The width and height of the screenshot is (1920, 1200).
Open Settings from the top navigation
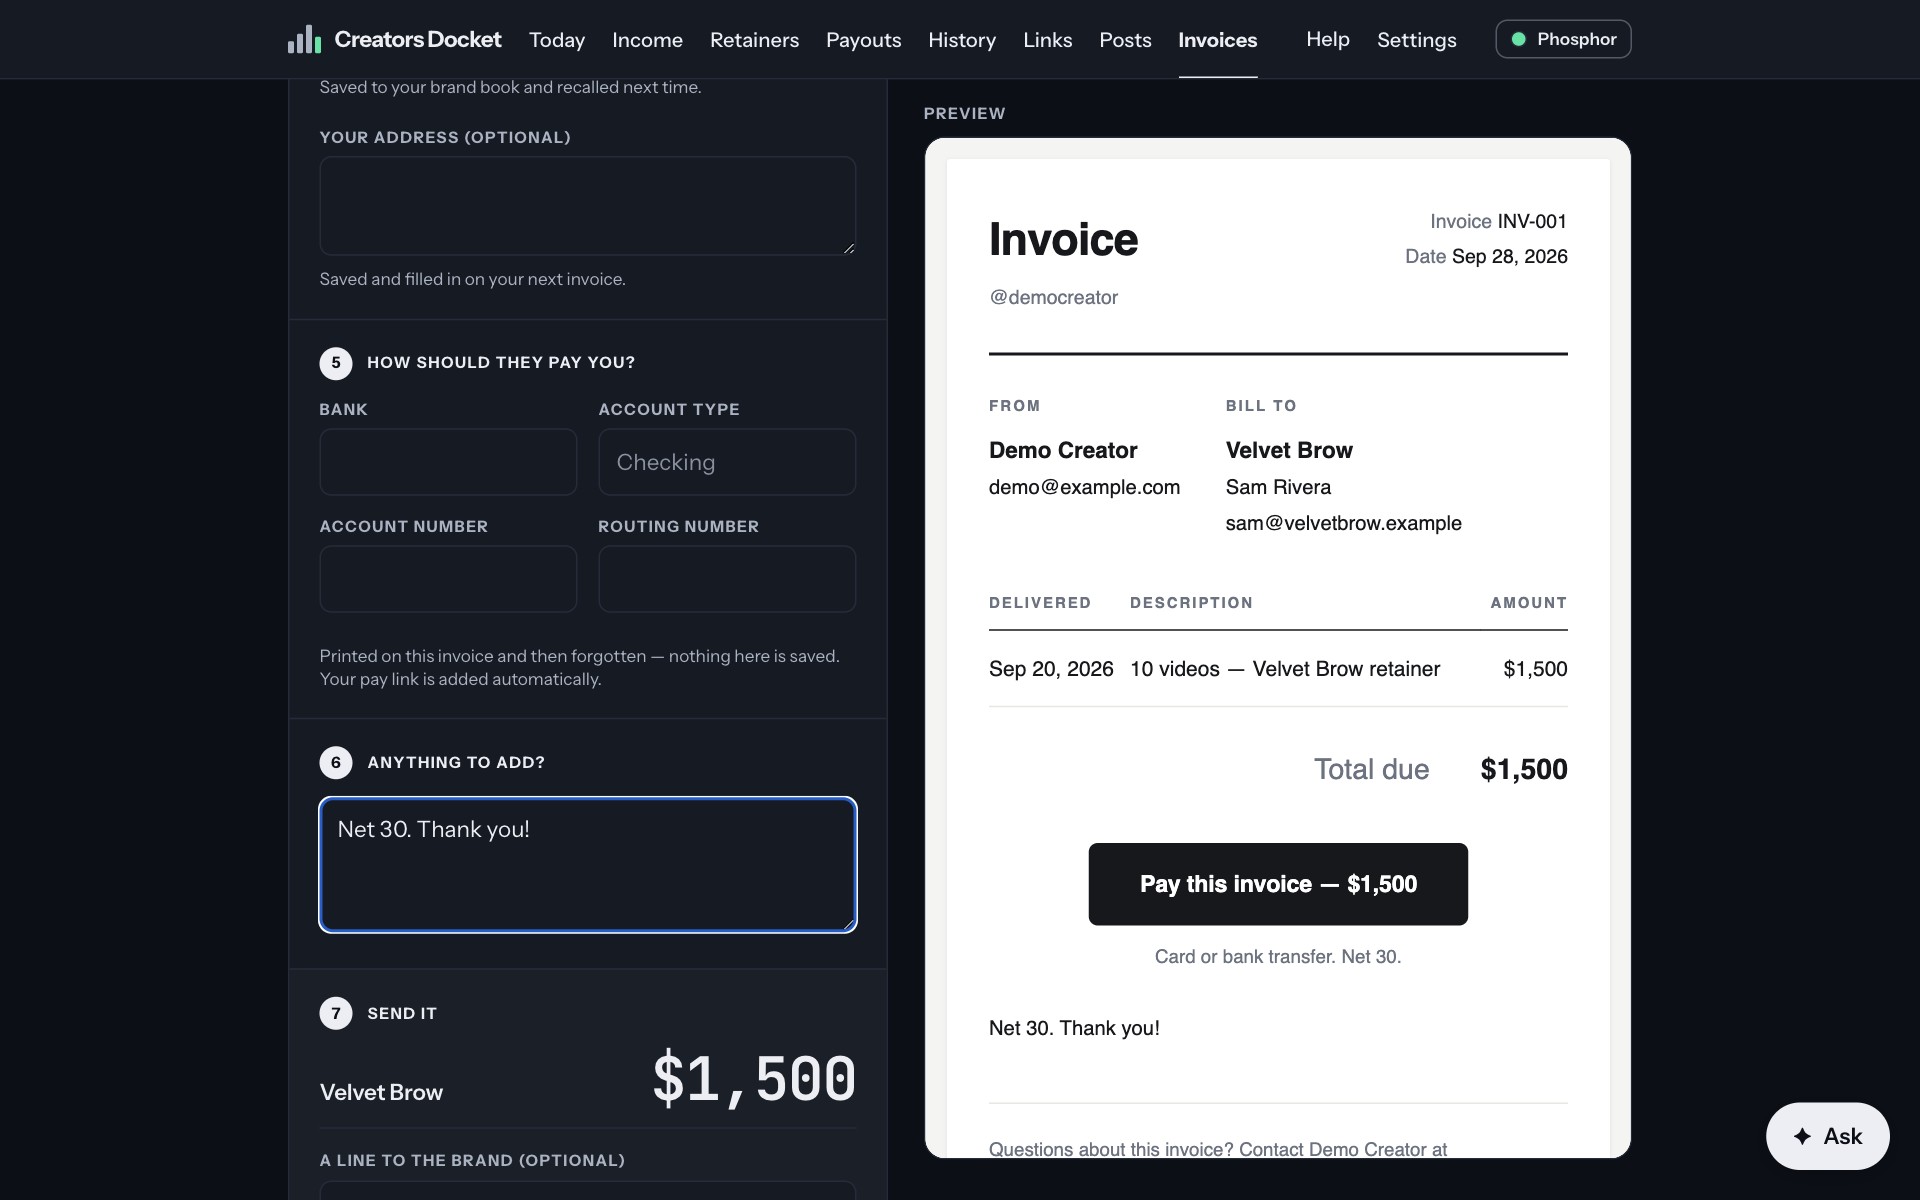pos(1416,39)
